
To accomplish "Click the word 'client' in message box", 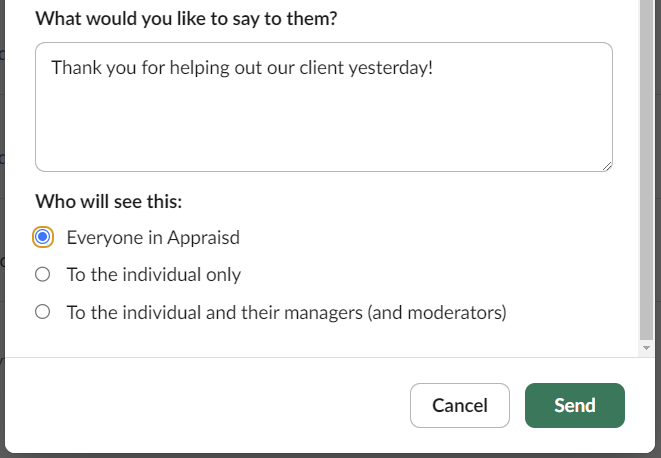I will [322, 67].
